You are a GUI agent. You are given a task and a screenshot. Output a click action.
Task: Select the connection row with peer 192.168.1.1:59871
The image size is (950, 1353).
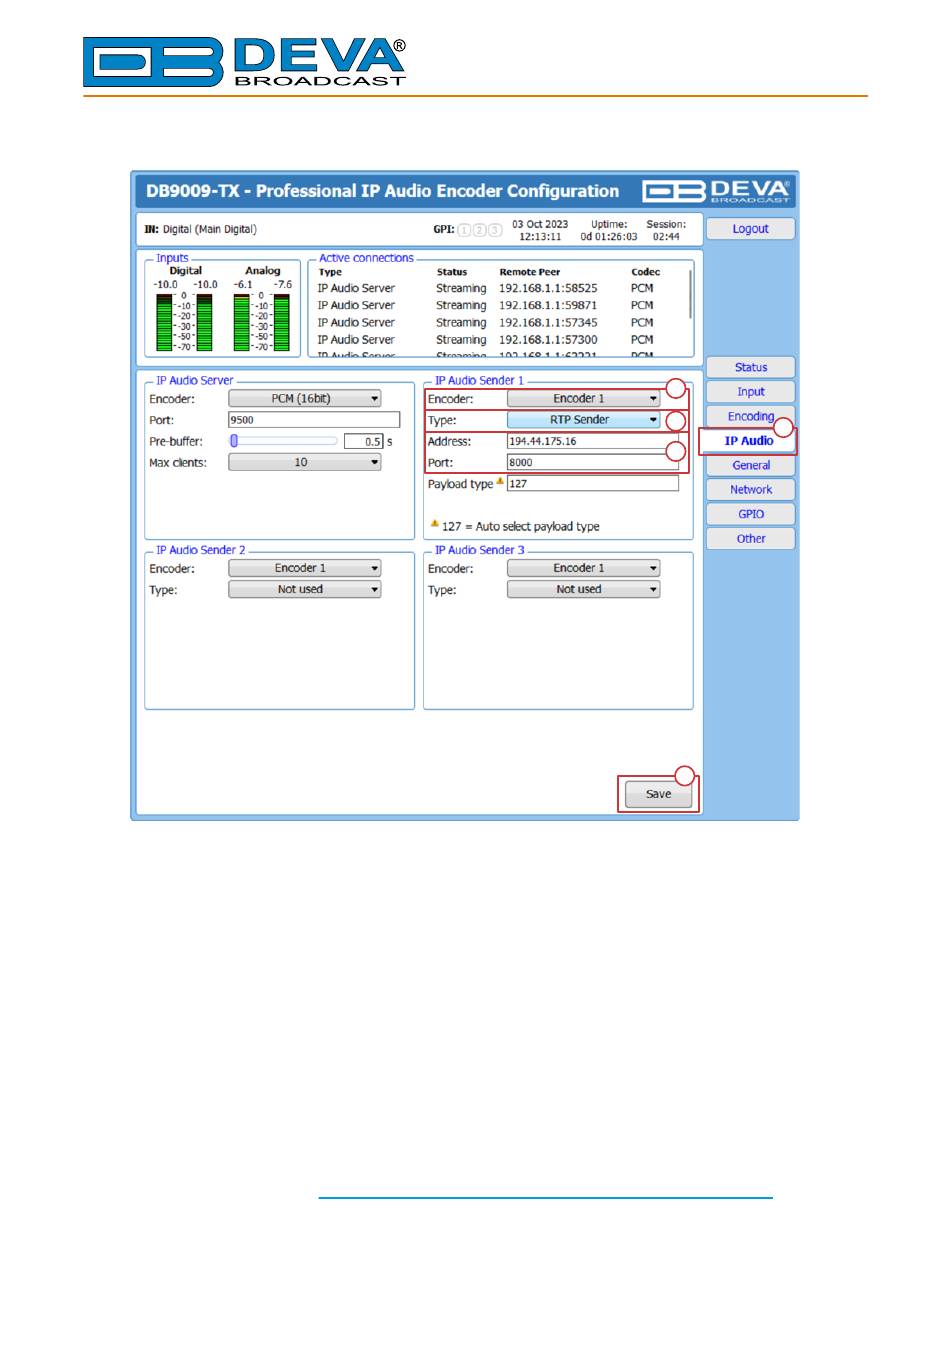[500, 305]
